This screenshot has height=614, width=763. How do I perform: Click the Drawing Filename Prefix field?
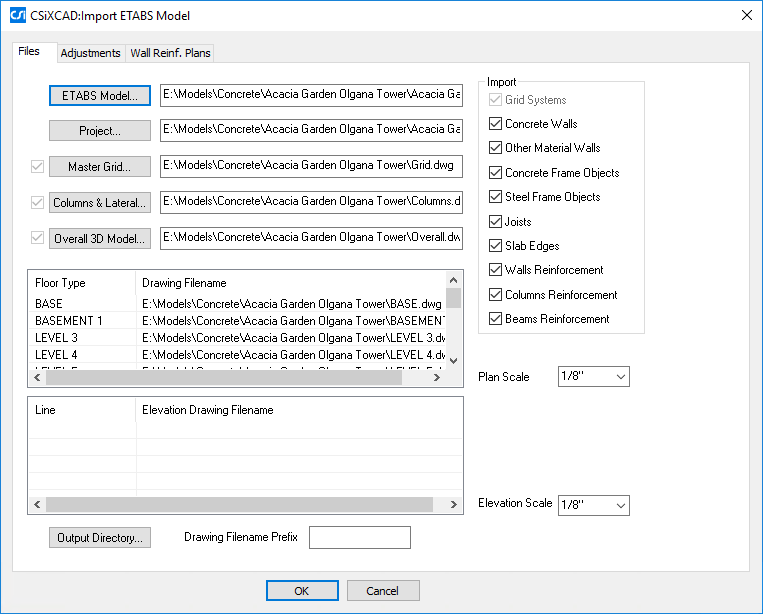click(359, 538)
